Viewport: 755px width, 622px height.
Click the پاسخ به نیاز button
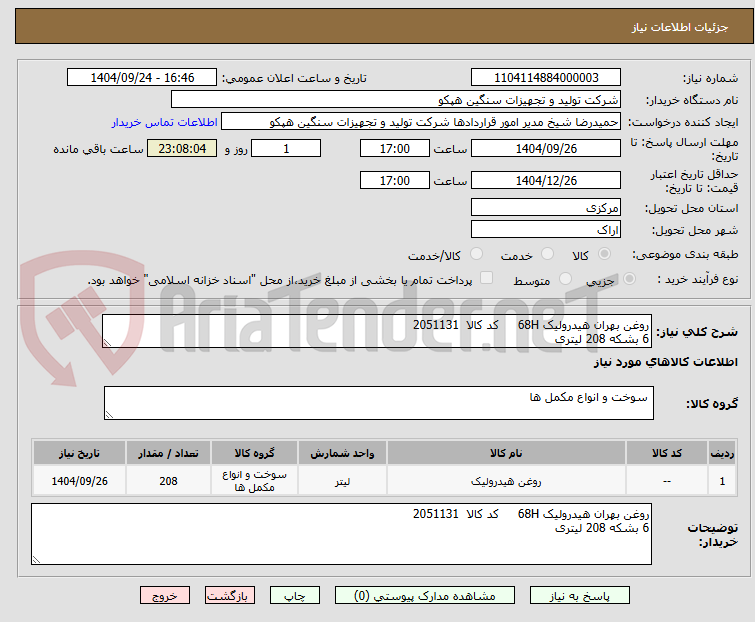580,596
